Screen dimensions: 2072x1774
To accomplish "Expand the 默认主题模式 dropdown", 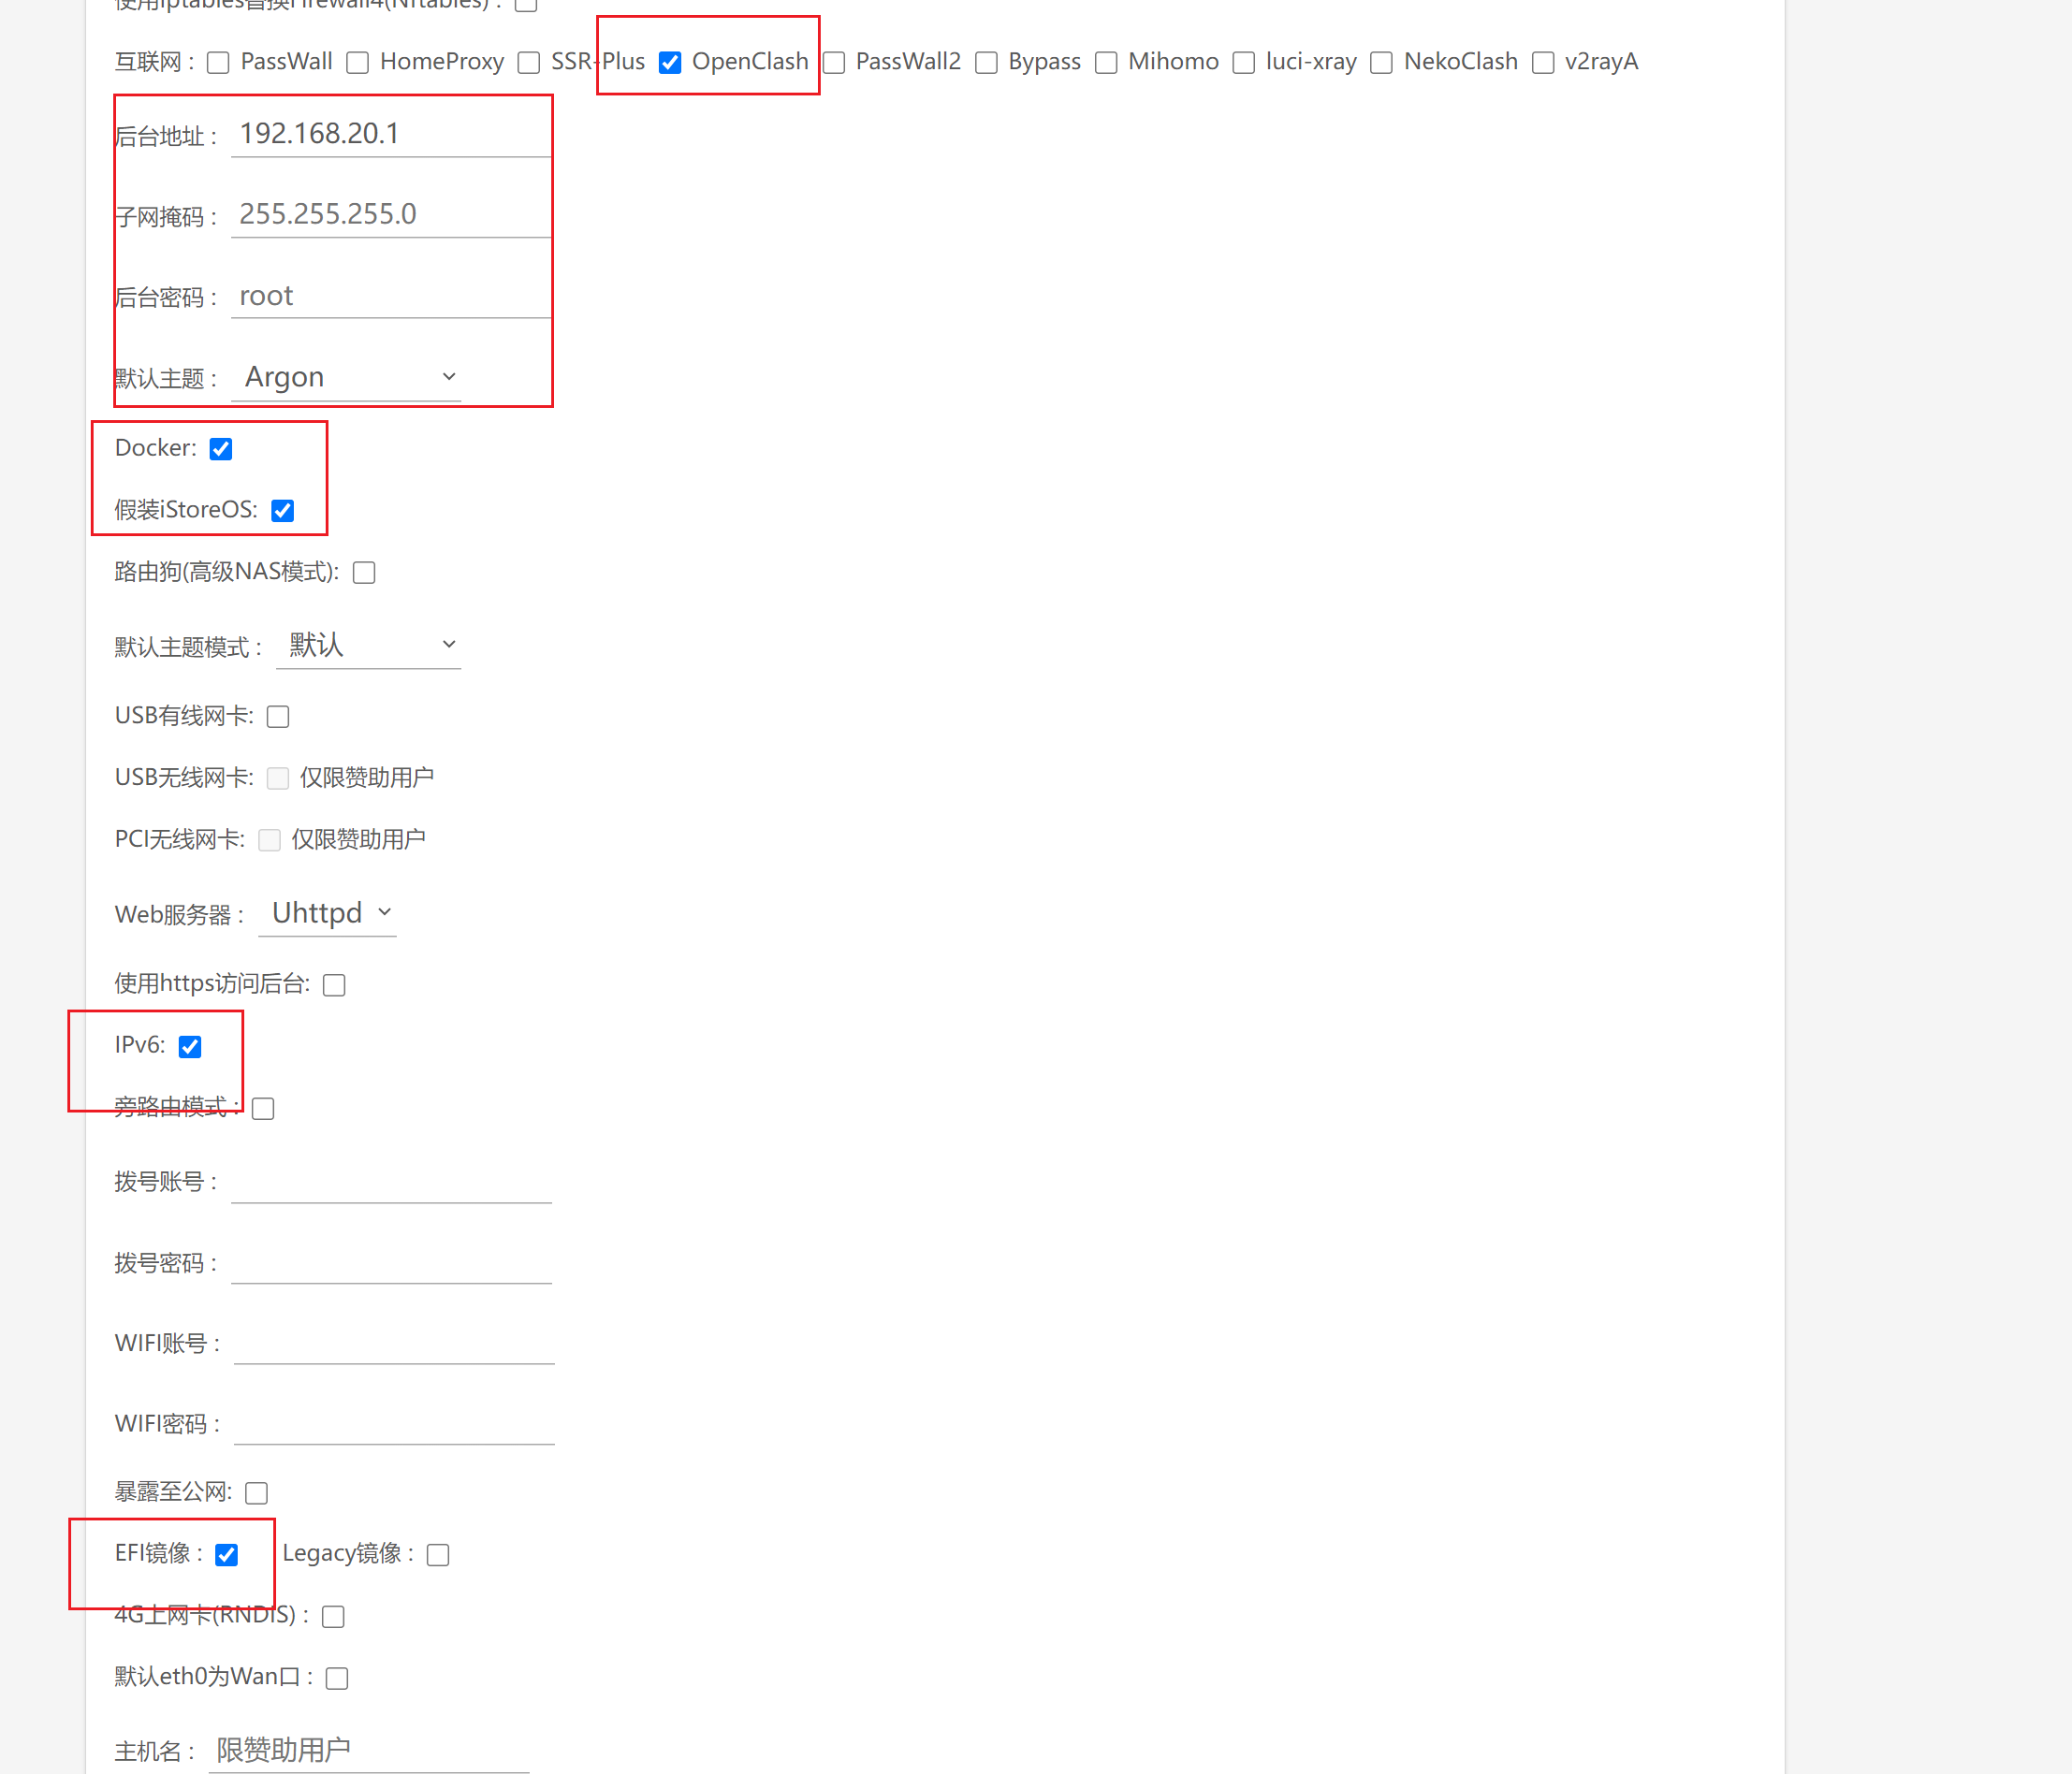I will pos(368,645).
